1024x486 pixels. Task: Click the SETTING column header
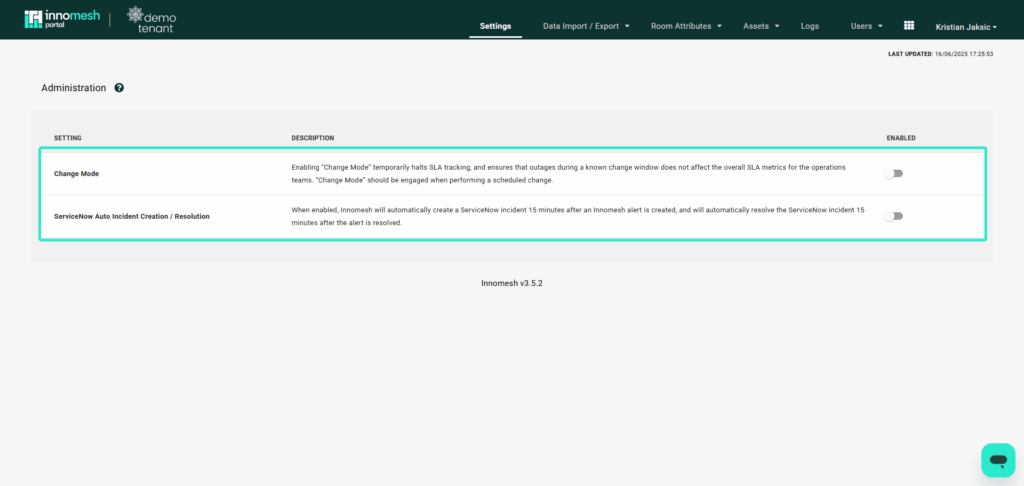(x=67, y=138)
